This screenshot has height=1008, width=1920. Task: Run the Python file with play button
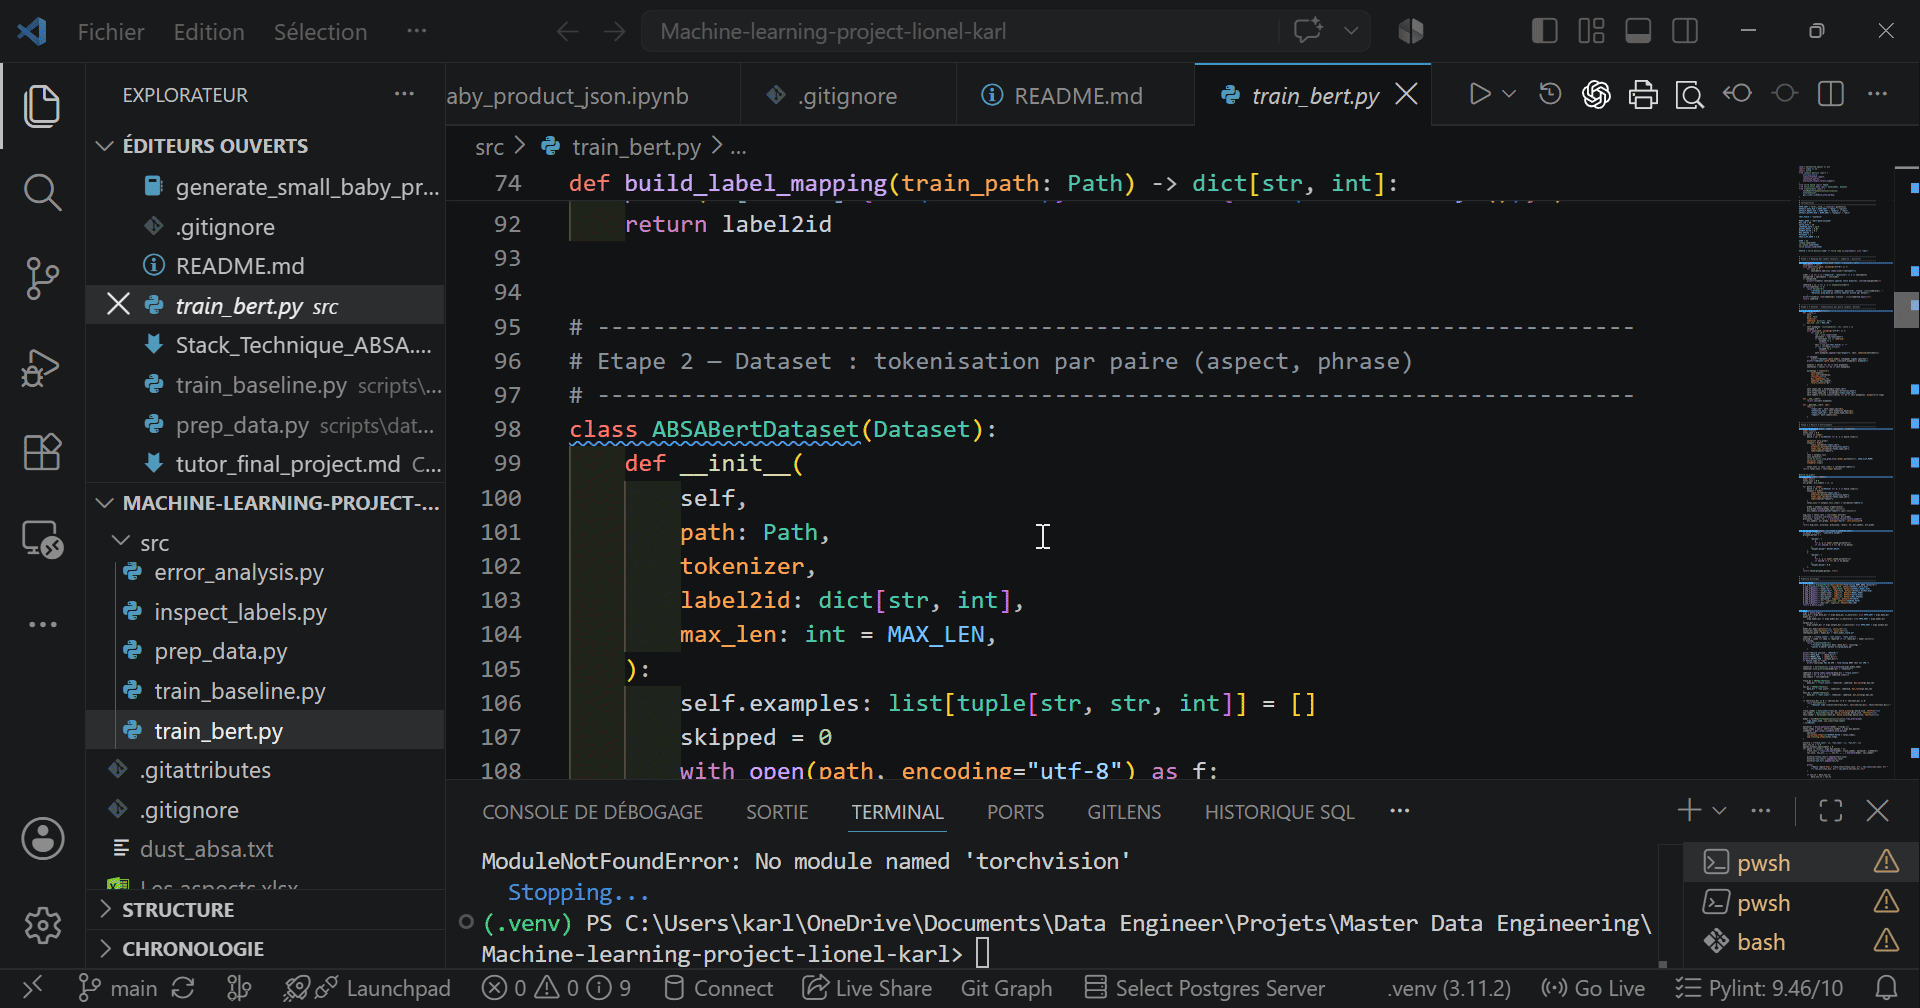pyautogui.click(x=1480, y=94)
